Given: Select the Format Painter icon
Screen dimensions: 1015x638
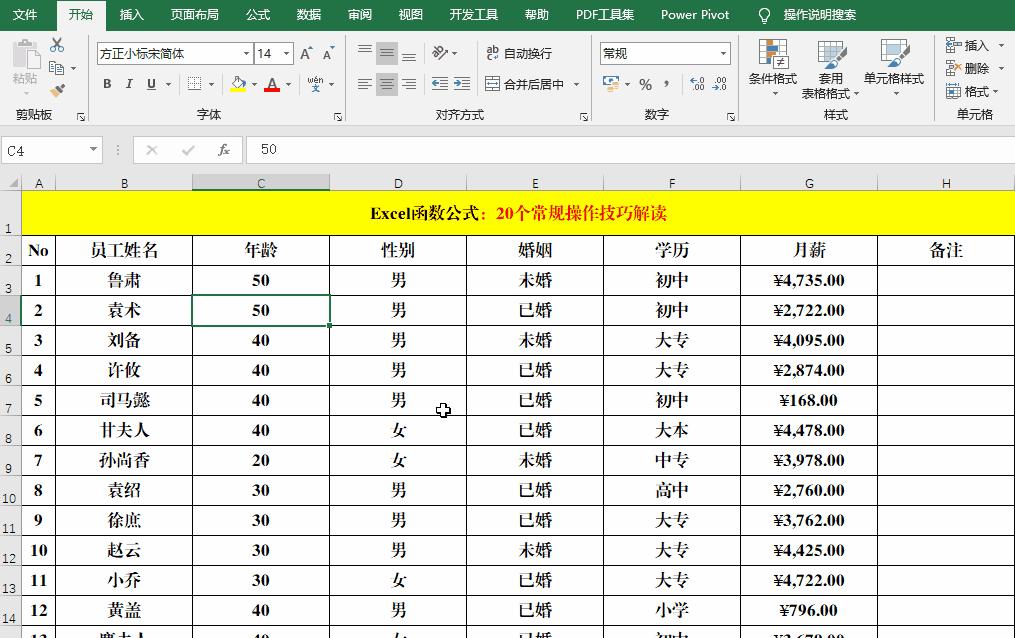Looking at the screenshot, I should click(x=55, y=88).
